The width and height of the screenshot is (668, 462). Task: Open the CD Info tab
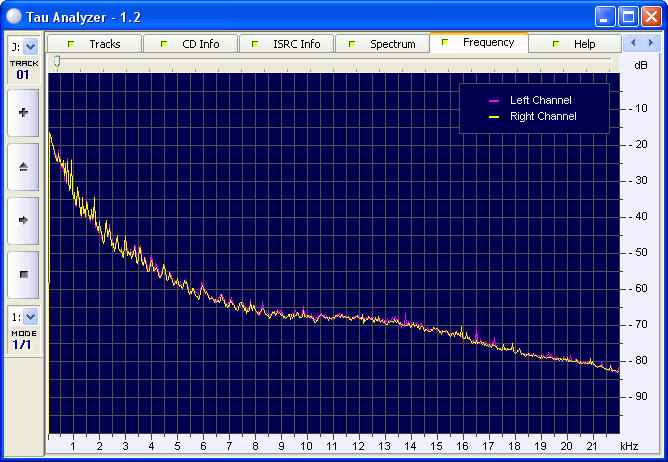pos(190,44)
